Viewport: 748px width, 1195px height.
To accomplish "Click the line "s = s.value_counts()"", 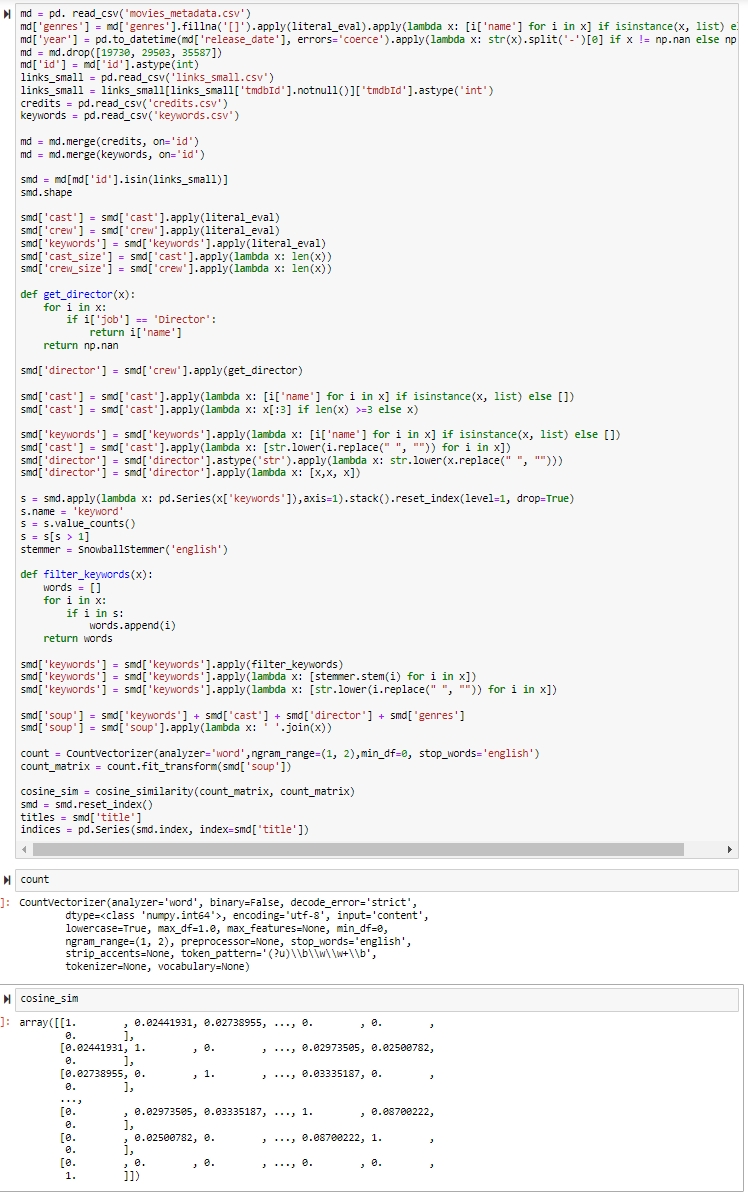I will [78, 524].
